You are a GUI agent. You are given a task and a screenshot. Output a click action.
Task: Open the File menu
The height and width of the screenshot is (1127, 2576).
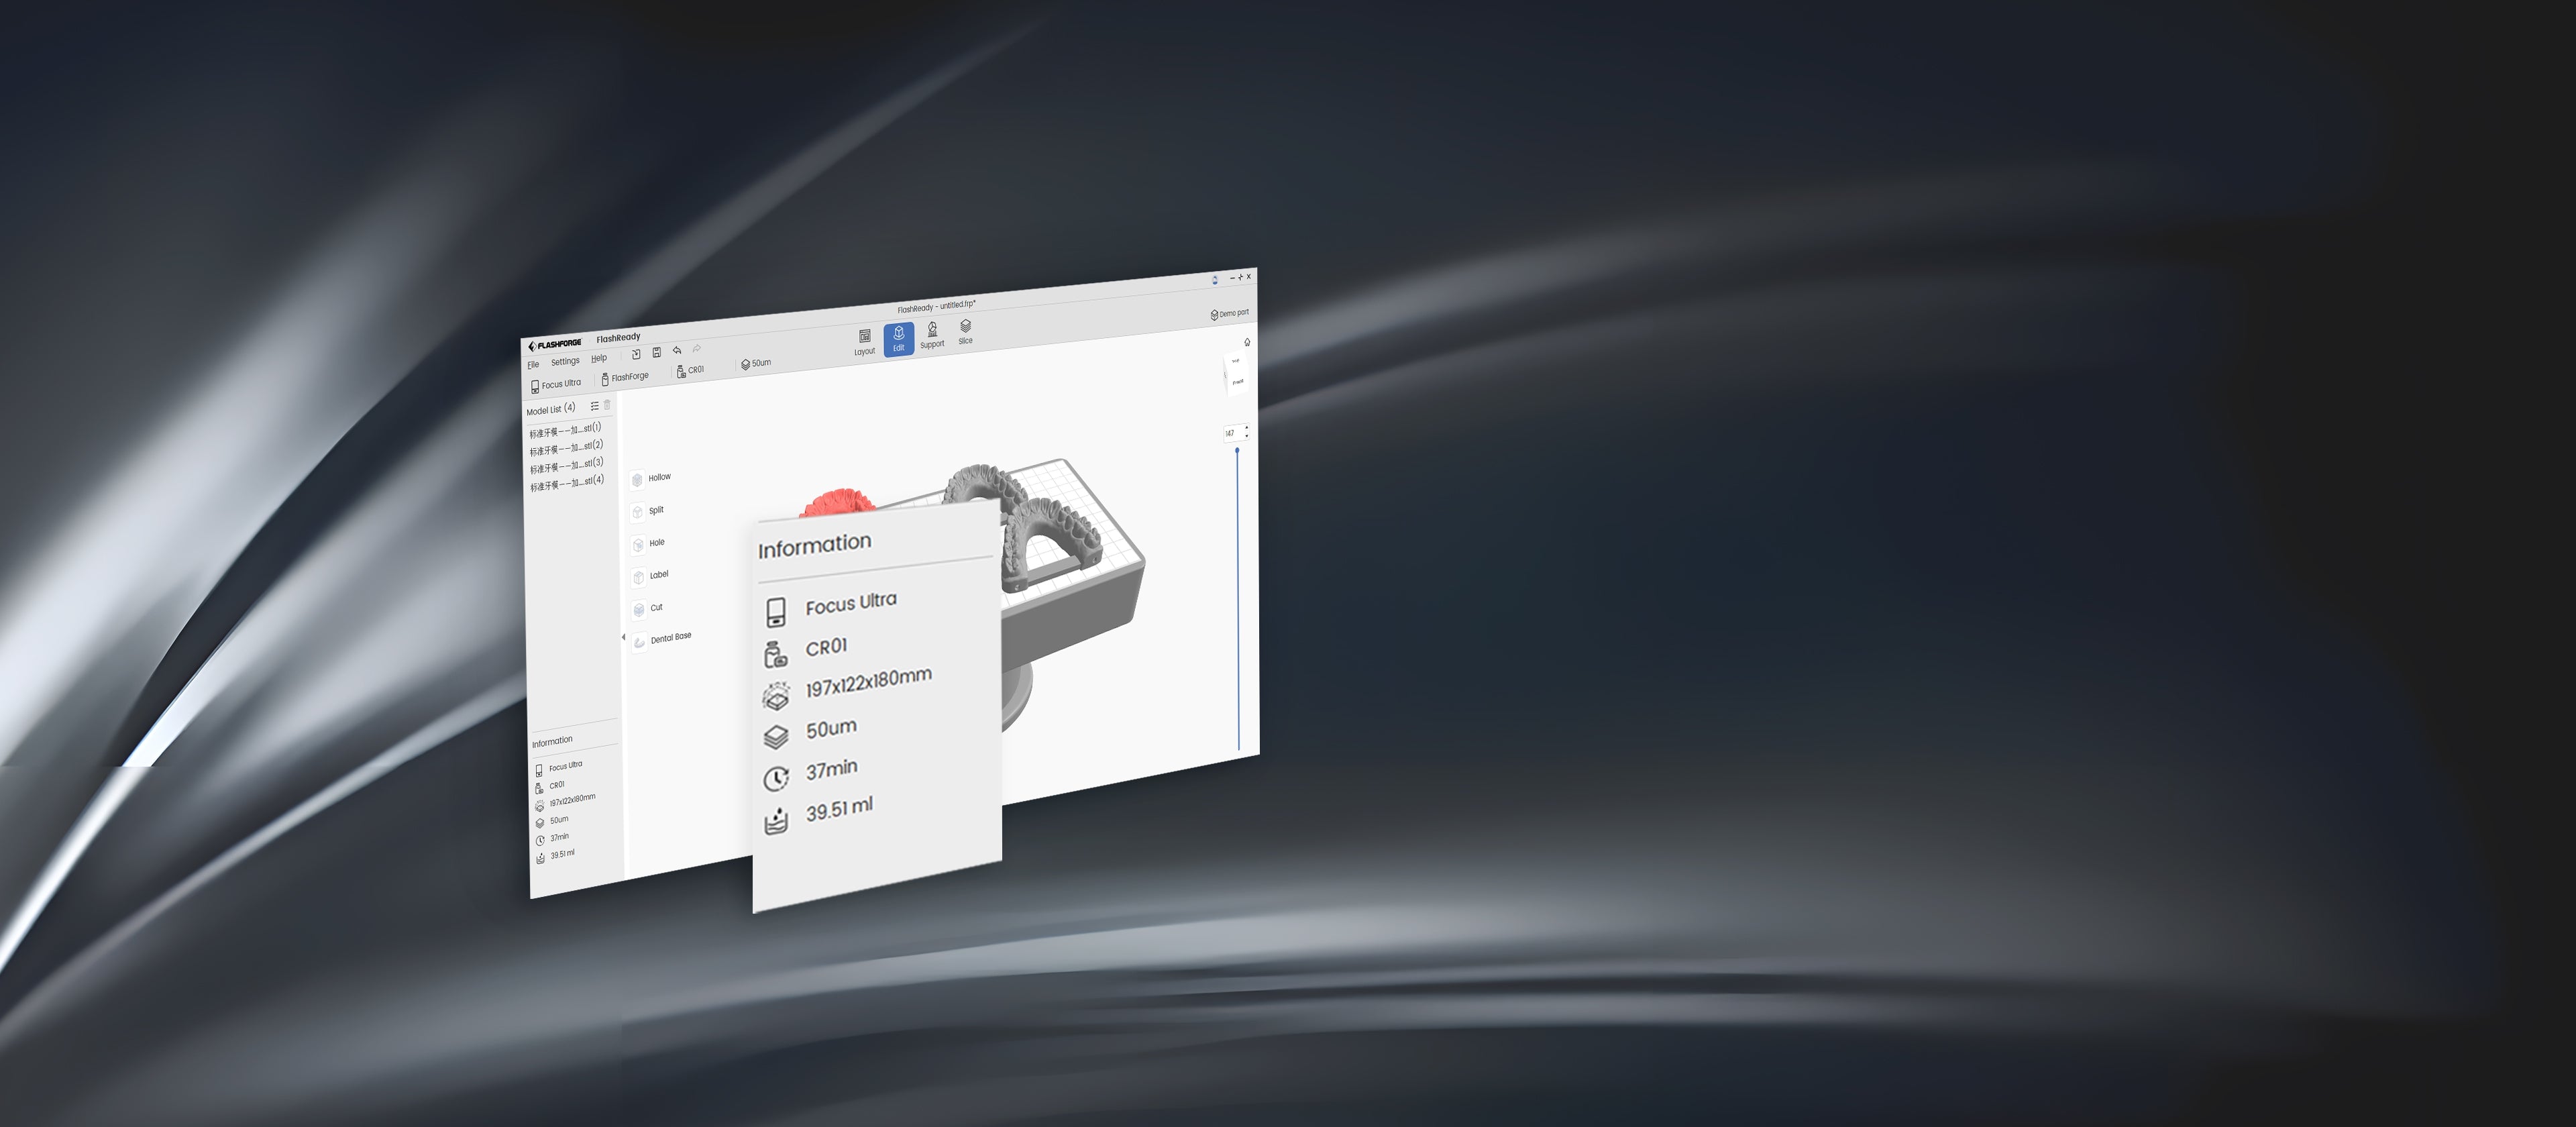tap(533, 365)
